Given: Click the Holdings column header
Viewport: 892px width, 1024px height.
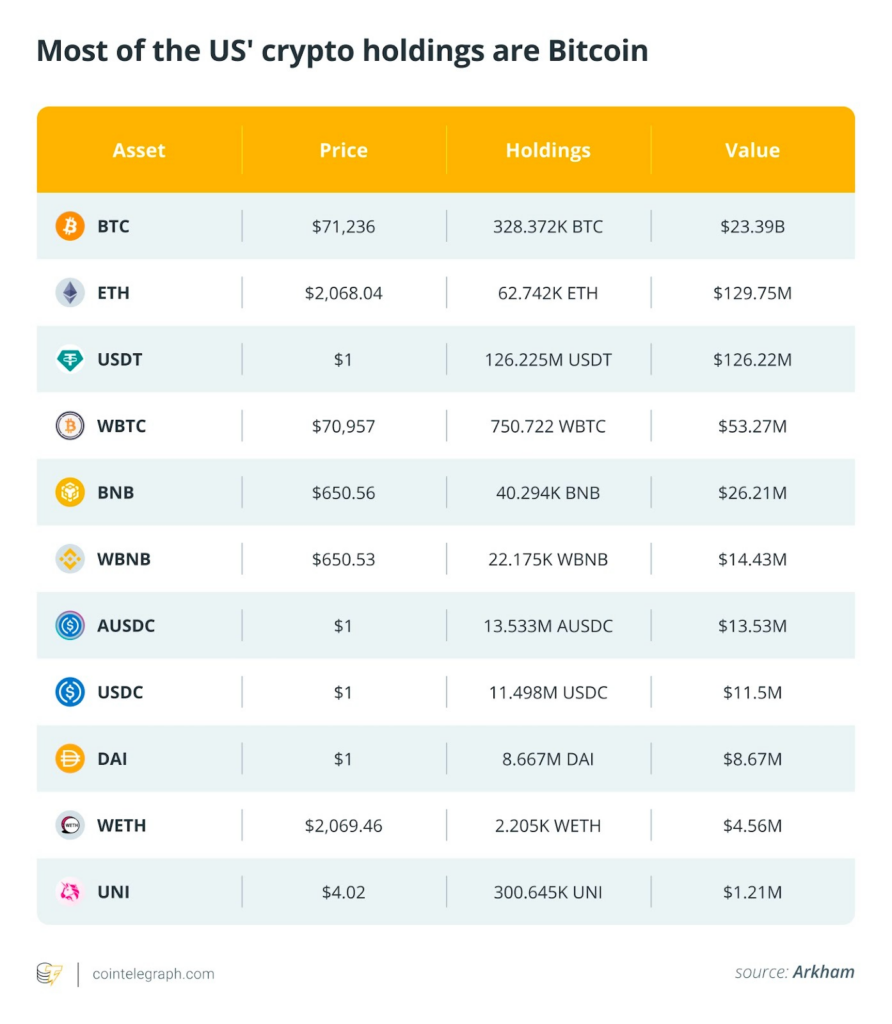Looking at the screenshot, I should (x=548, y=151).
